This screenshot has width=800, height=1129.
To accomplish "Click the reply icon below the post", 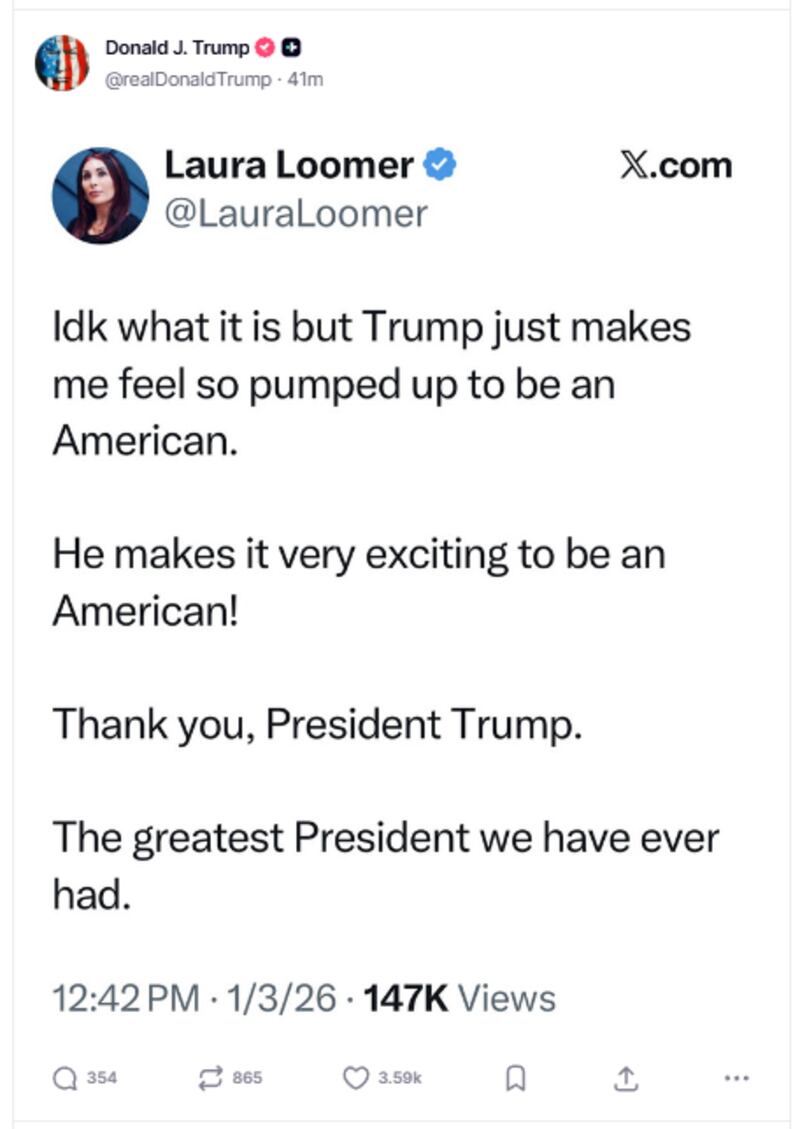I will [x=66, y=1079].
